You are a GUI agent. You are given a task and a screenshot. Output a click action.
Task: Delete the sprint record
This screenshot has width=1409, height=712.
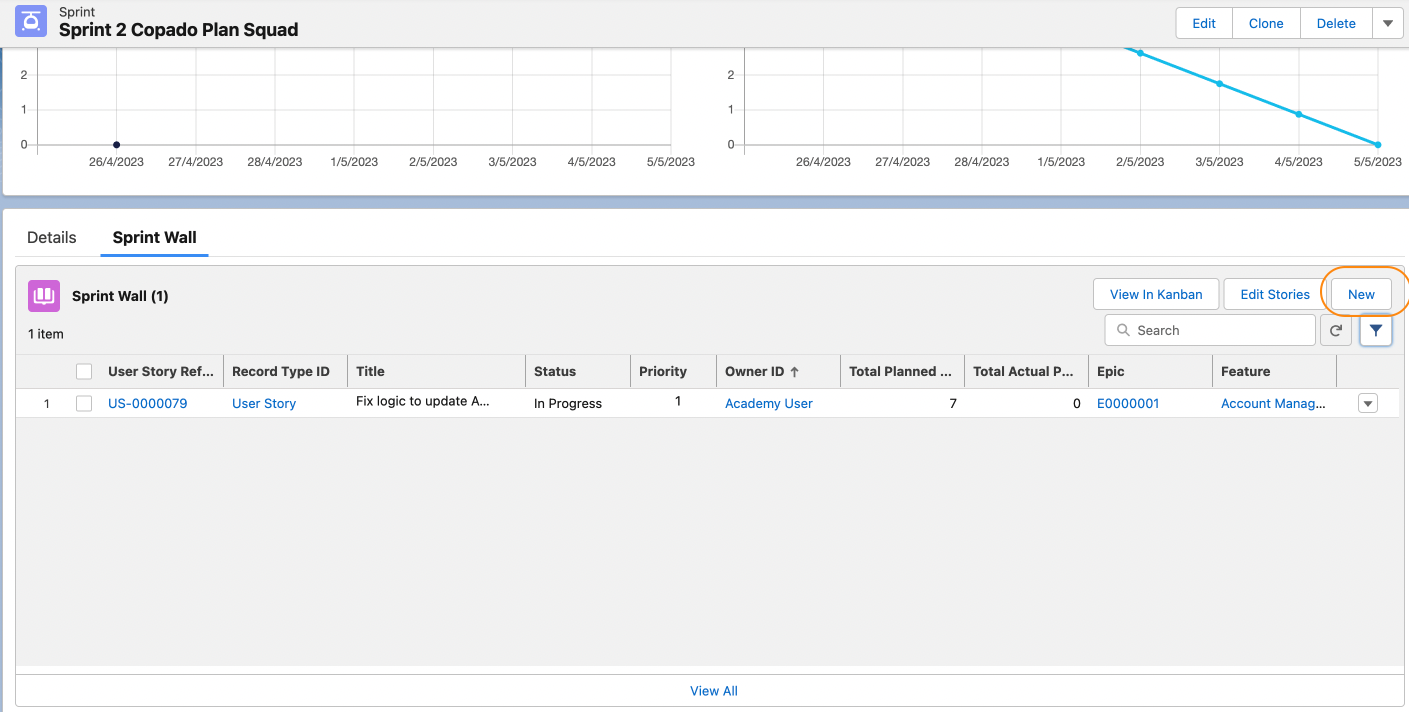coord(1336,23)
